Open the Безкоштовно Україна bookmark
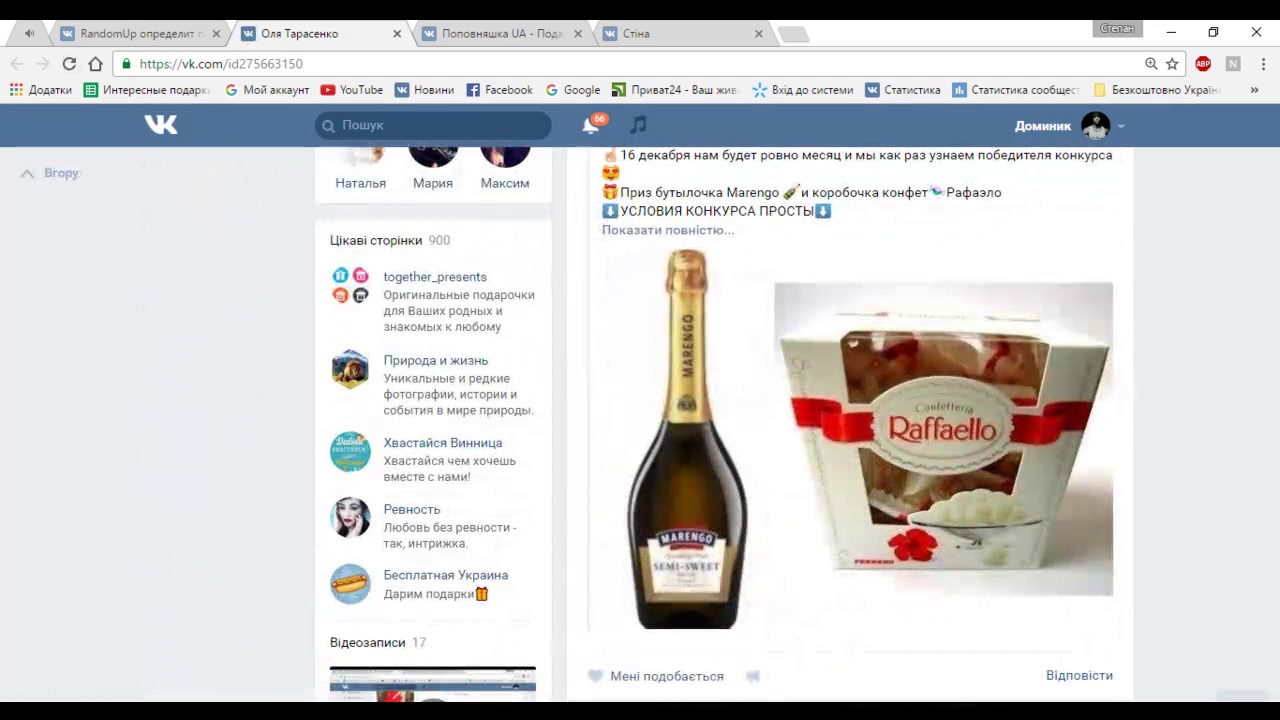Image resolution: width=1280 pixels, height=720 pixels. (1157, 90)
